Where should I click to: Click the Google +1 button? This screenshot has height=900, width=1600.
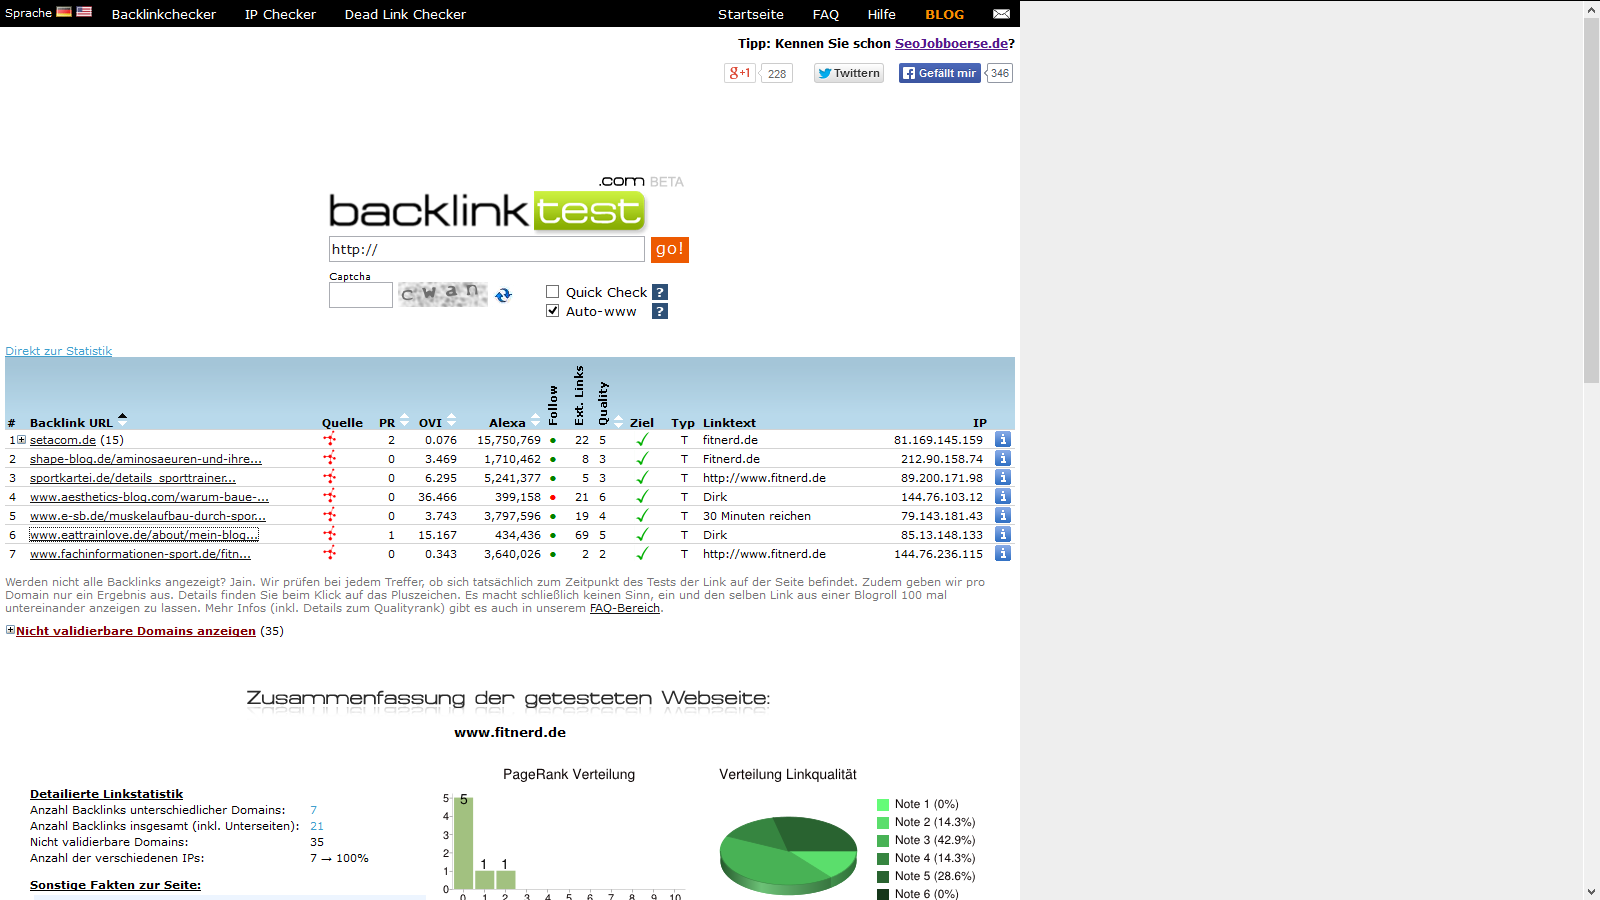tap(740, 73)
